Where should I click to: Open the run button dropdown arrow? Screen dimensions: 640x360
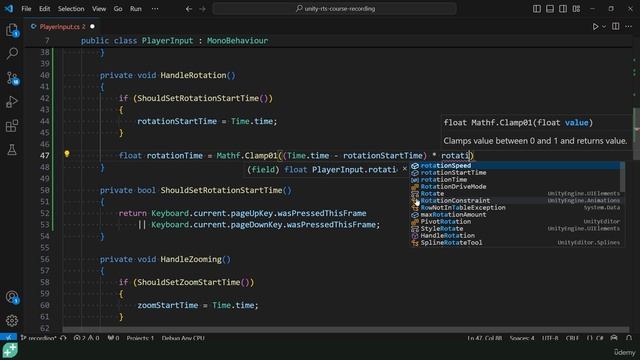click(x=604, y=27)
